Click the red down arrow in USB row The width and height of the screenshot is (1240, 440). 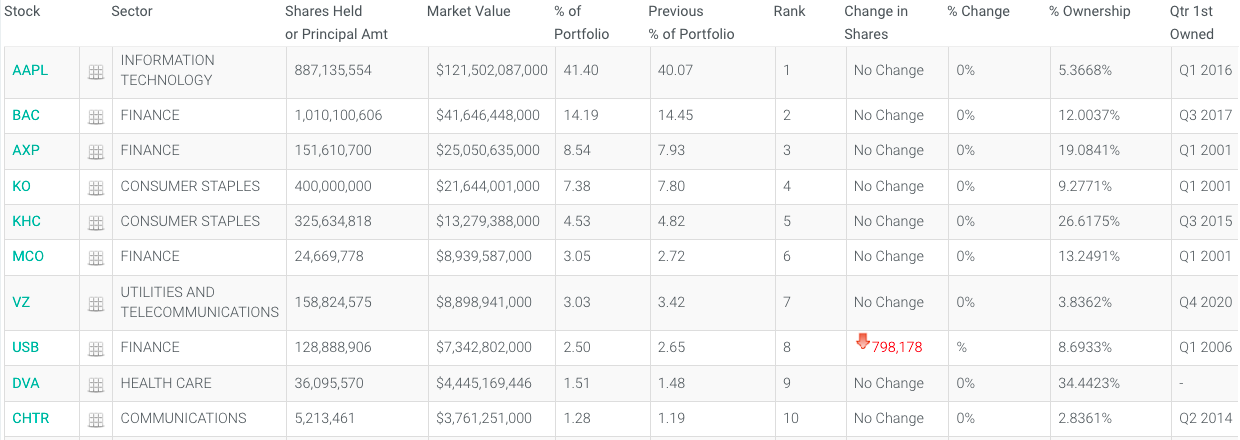(863, 342)
